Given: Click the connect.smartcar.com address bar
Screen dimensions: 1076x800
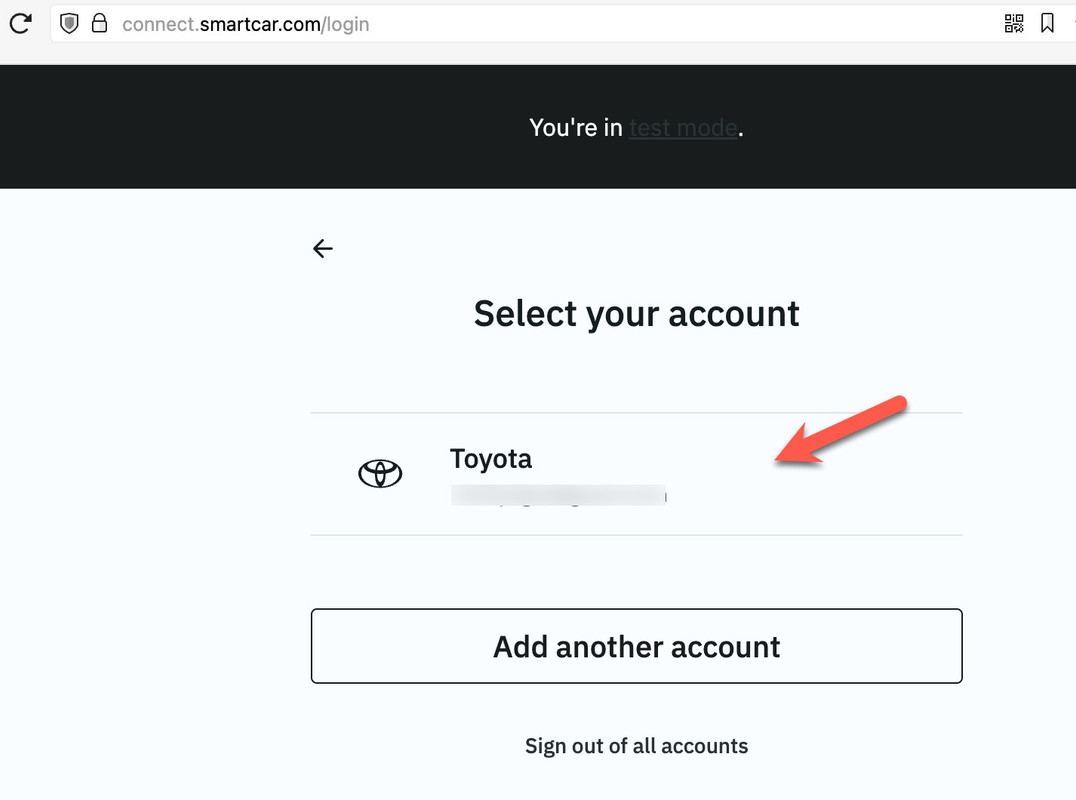Looking at the screenshot, I should (x=600, y=24).
